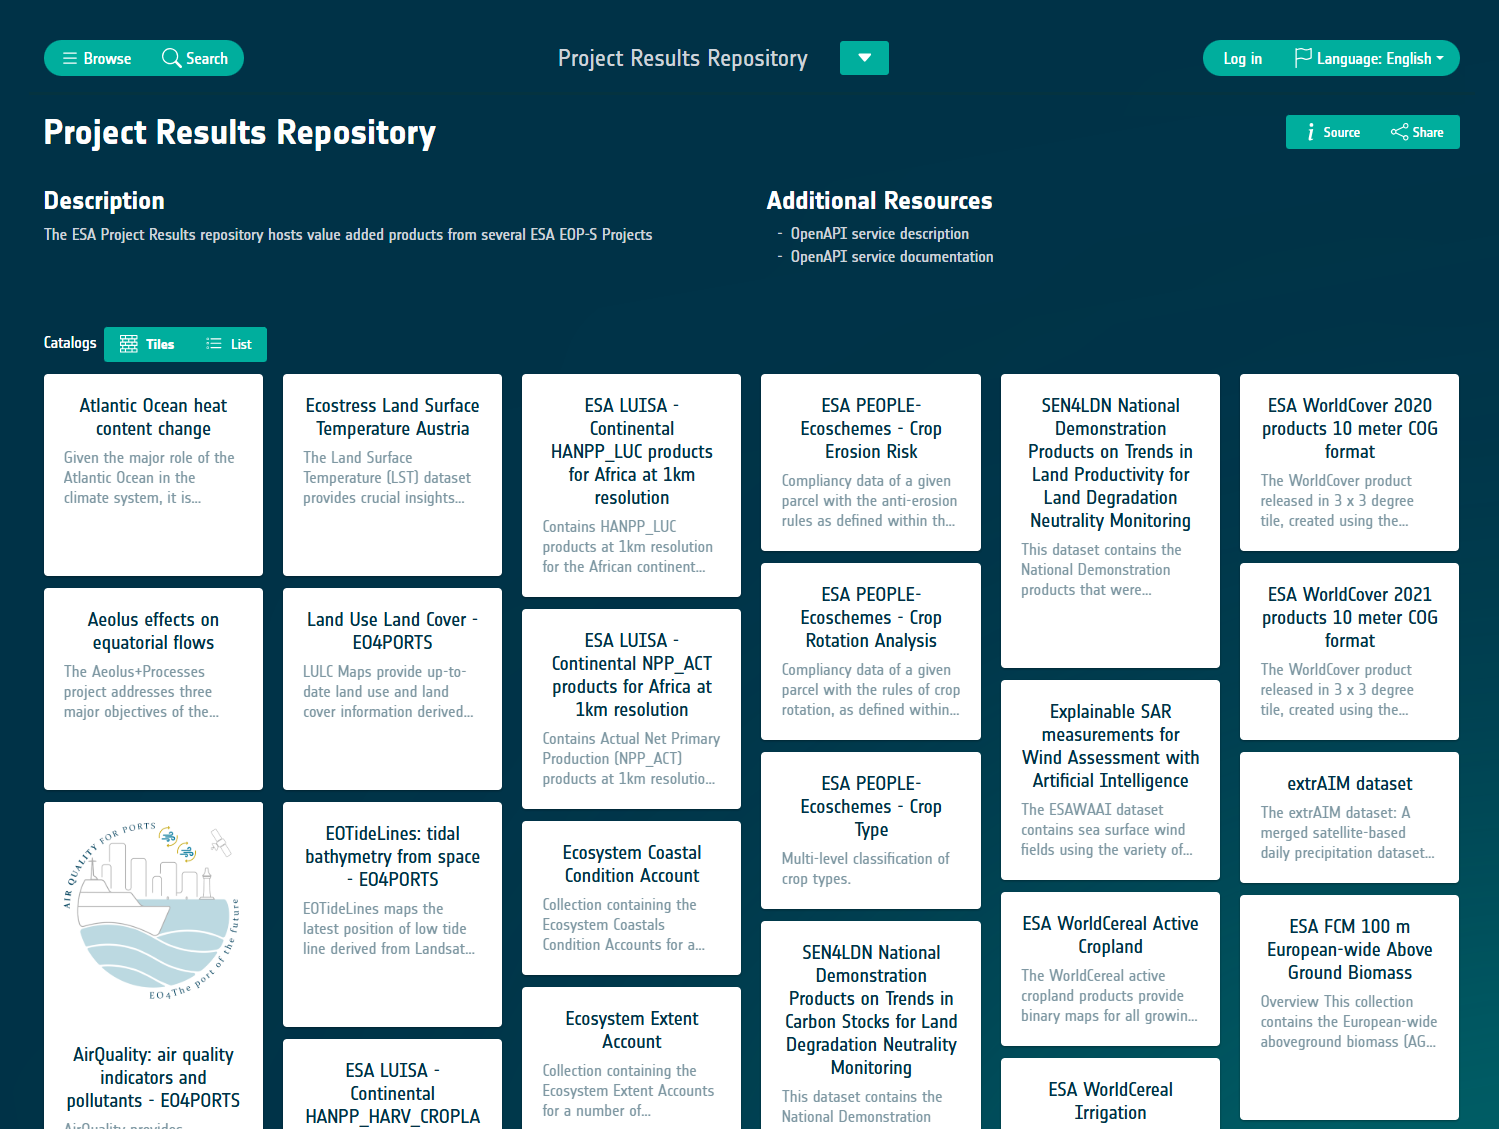
Task: Open the Language: English selector
Action: pyautogui.click(x=1369, y=59)
